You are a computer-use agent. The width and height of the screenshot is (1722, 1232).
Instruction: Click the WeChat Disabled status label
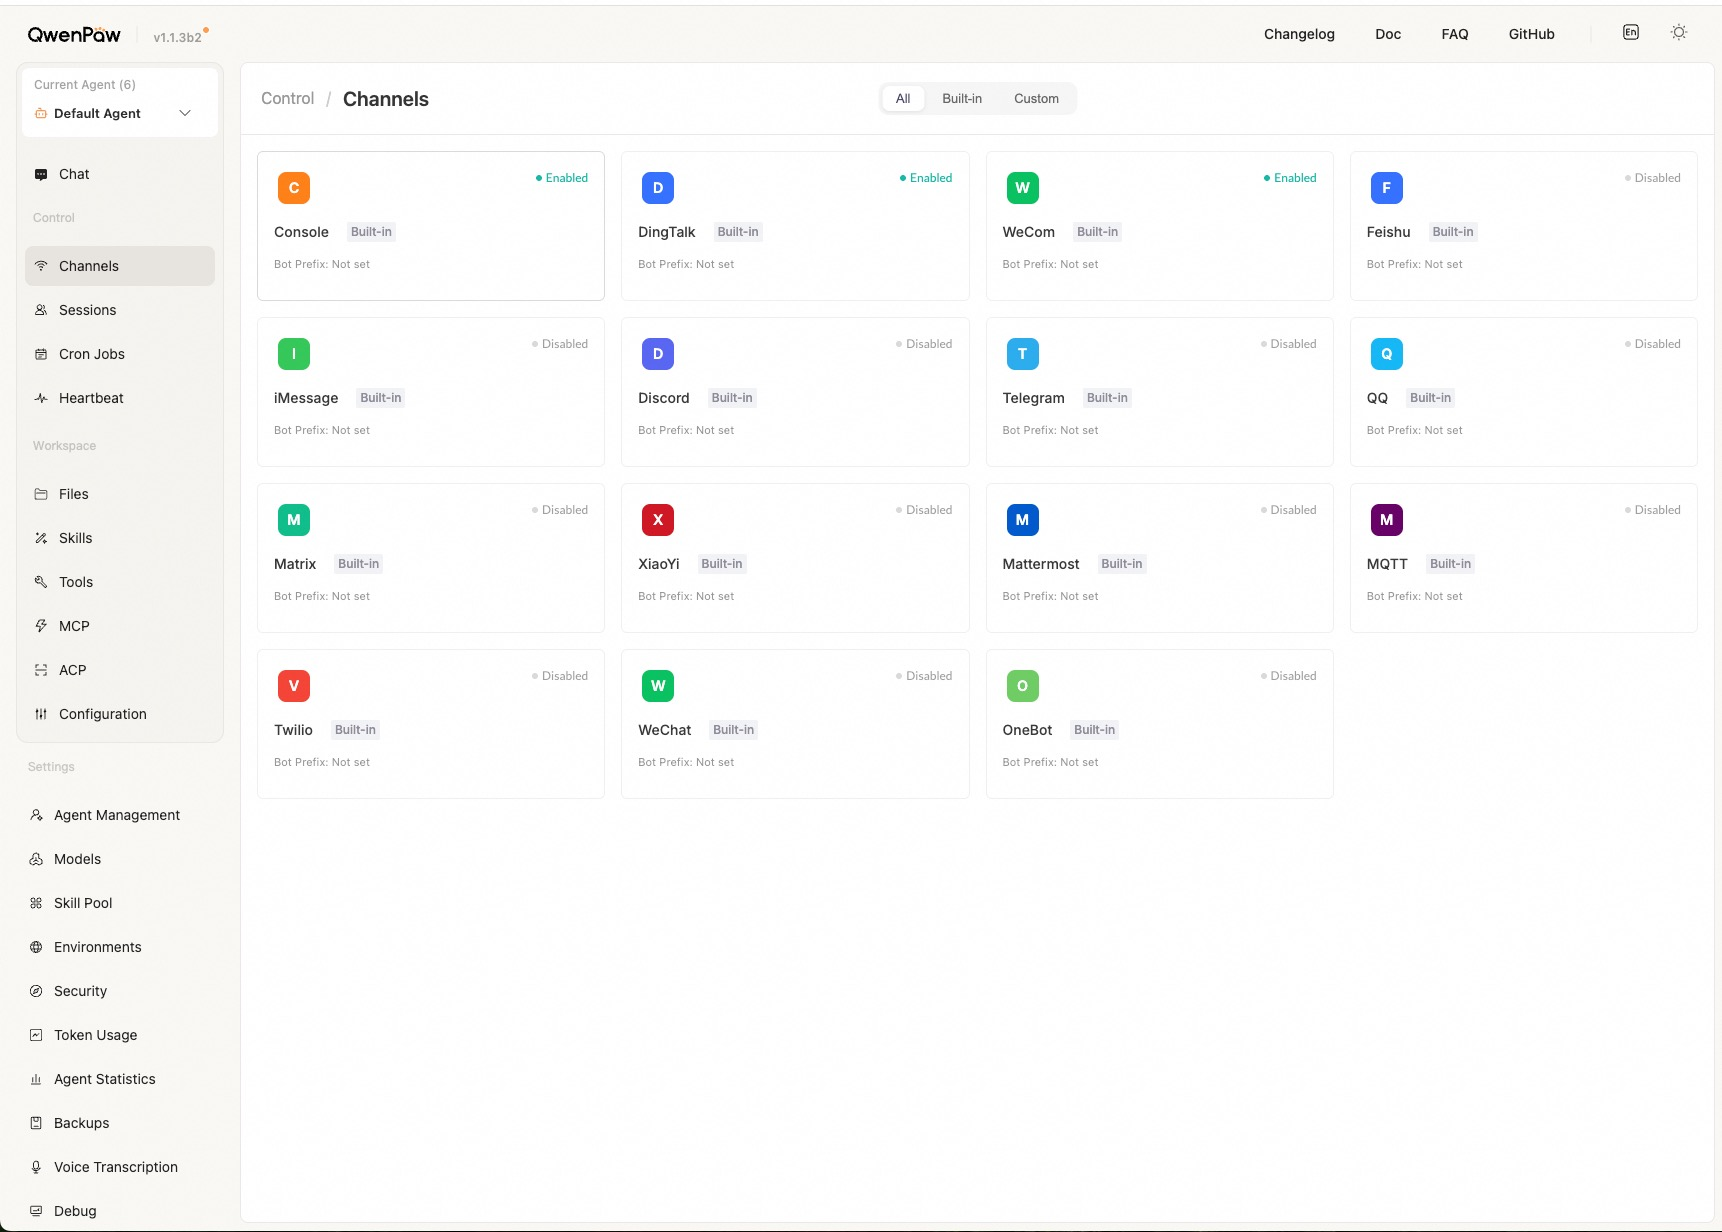(924, 676)
